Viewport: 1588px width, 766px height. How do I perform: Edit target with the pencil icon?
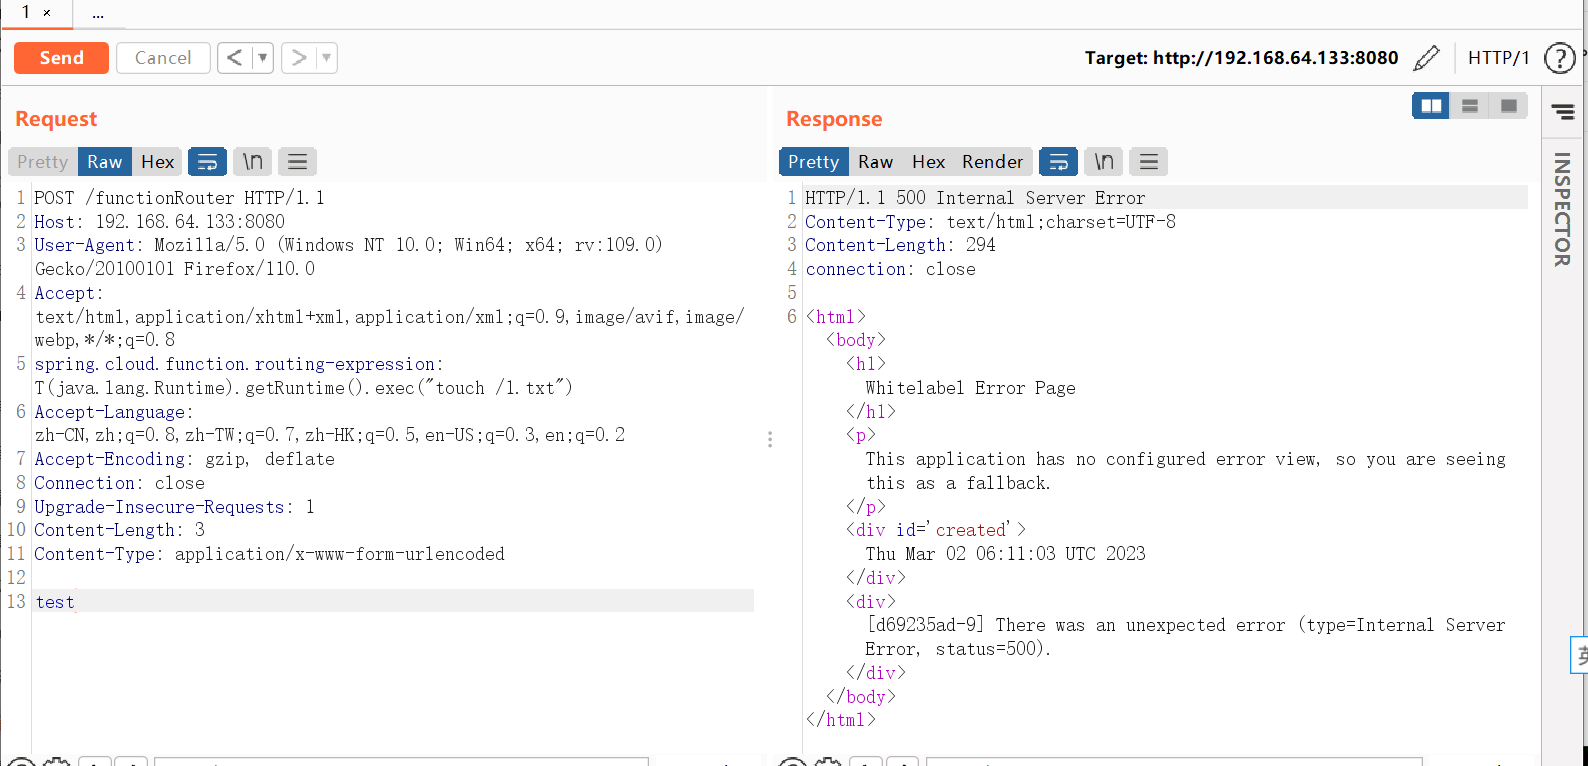(1427, 58)
